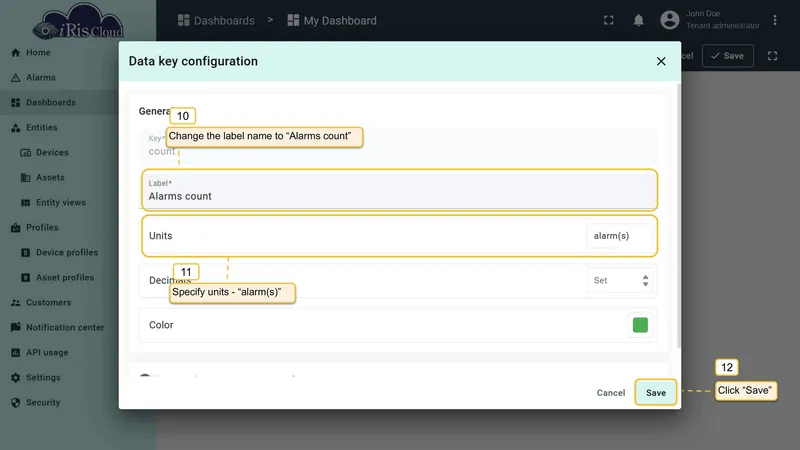Click the Label input field
800x450 pixels.
coord(399,190)
